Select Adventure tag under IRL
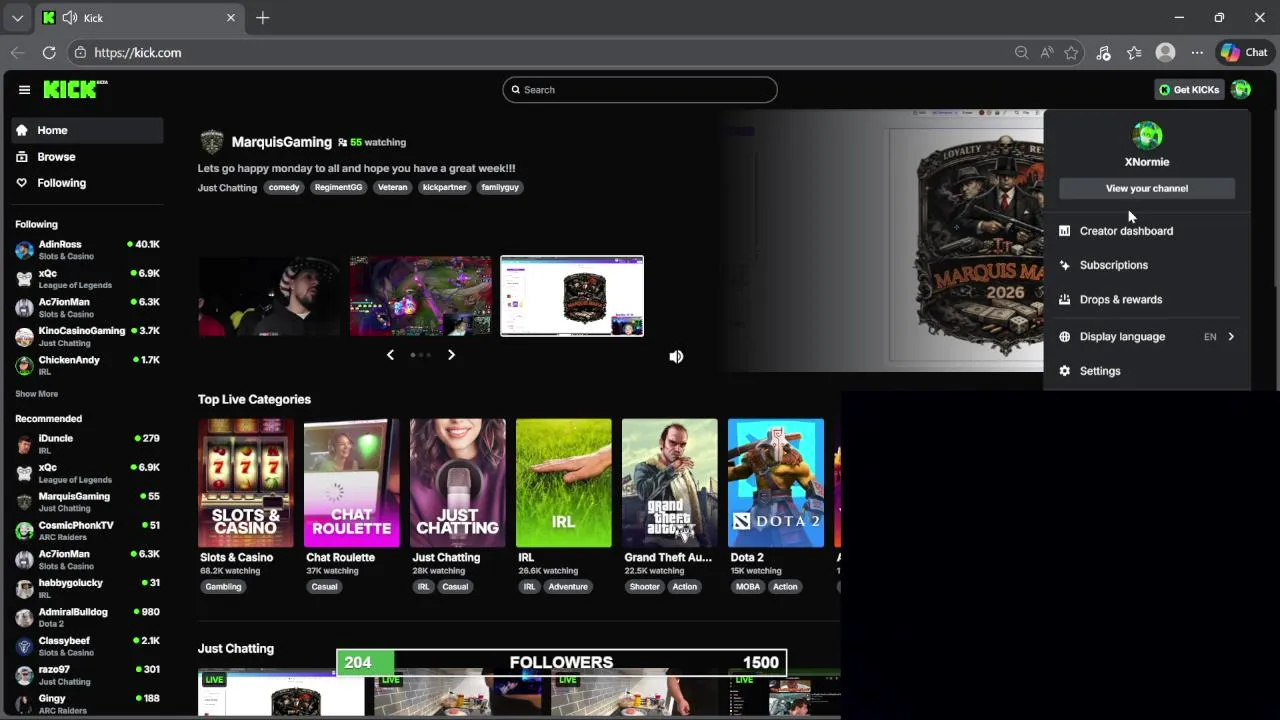Image resolution: width=1280 pixels, height=720 pixels. 567,587
